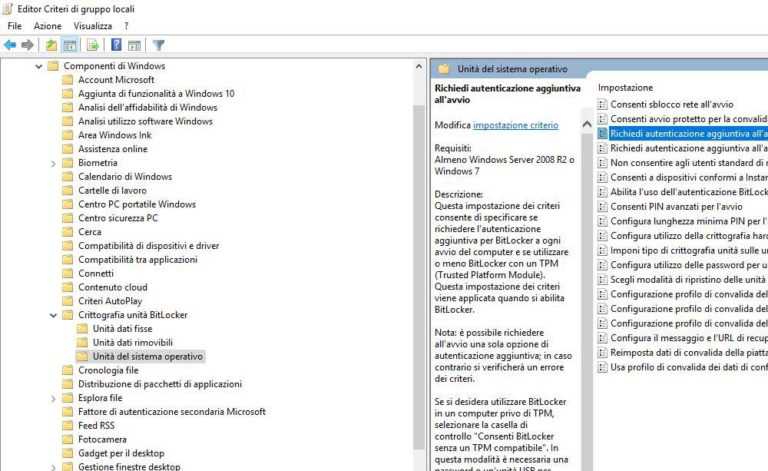Toggle the action pane toolbar icon

[x=134, y=46]
